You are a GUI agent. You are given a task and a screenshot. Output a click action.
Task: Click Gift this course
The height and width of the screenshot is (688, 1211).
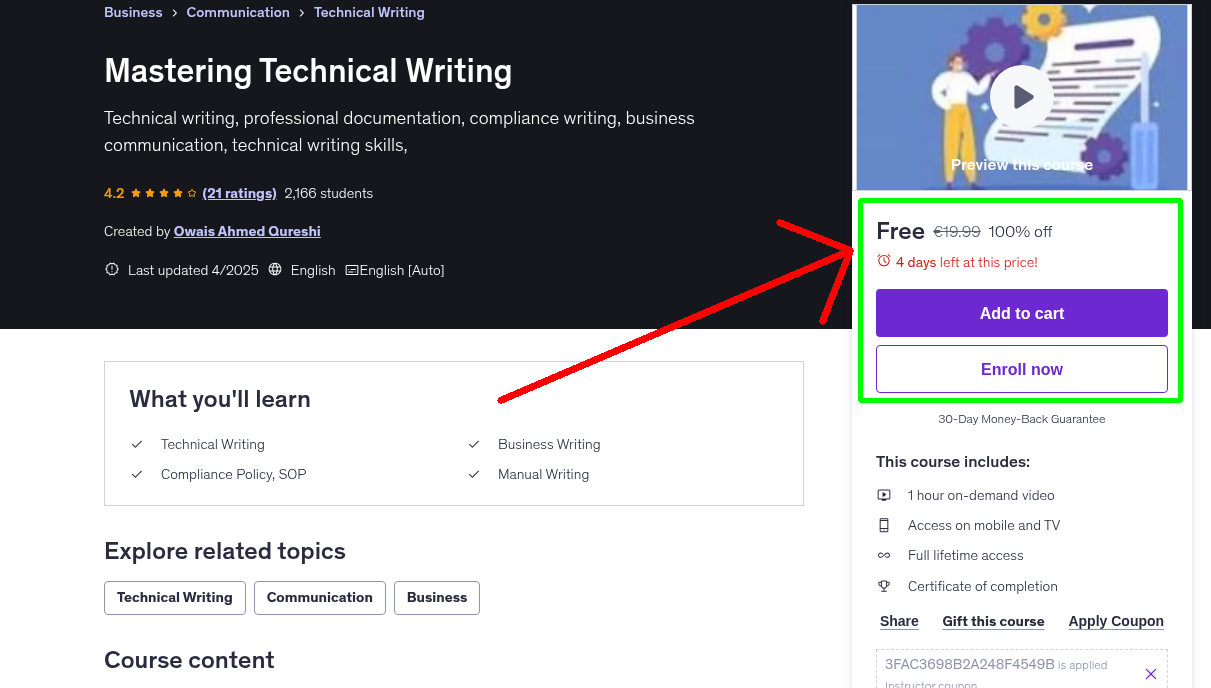[993, 621]
